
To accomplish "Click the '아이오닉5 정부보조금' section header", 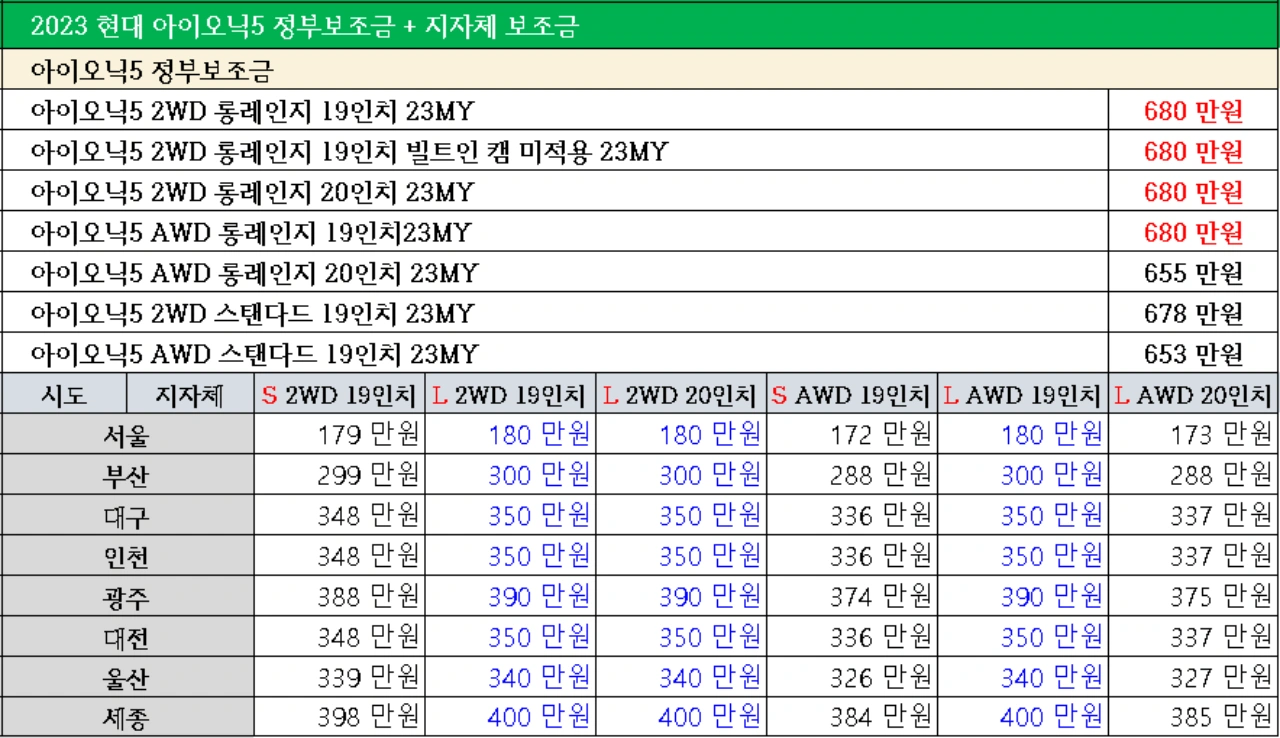I will click(640, 71).
